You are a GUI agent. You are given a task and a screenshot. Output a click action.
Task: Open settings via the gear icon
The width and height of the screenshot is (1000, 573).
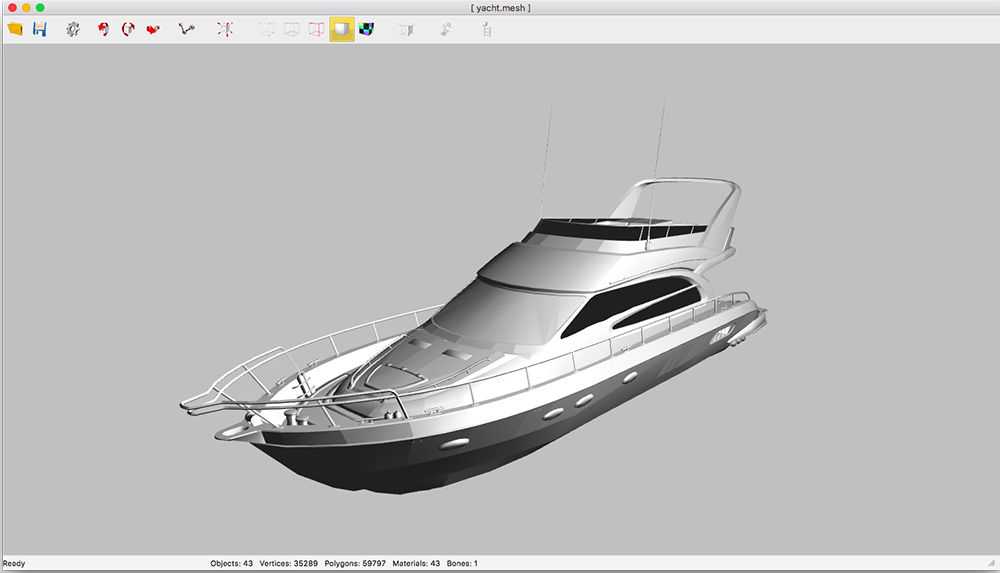click(73, 30)
